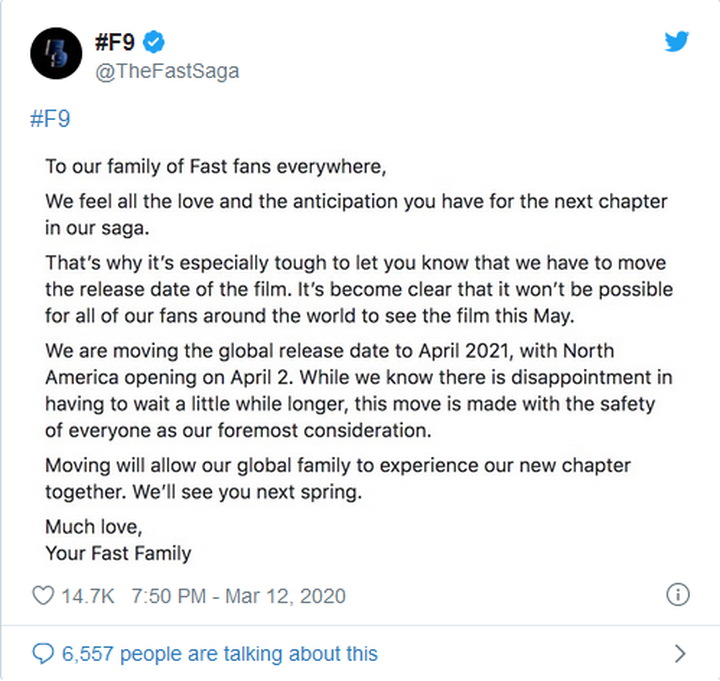The width and height of the screenshot is (720, 681).
Task: Expand the conversation with the right chevron
Action: point(680,654)
